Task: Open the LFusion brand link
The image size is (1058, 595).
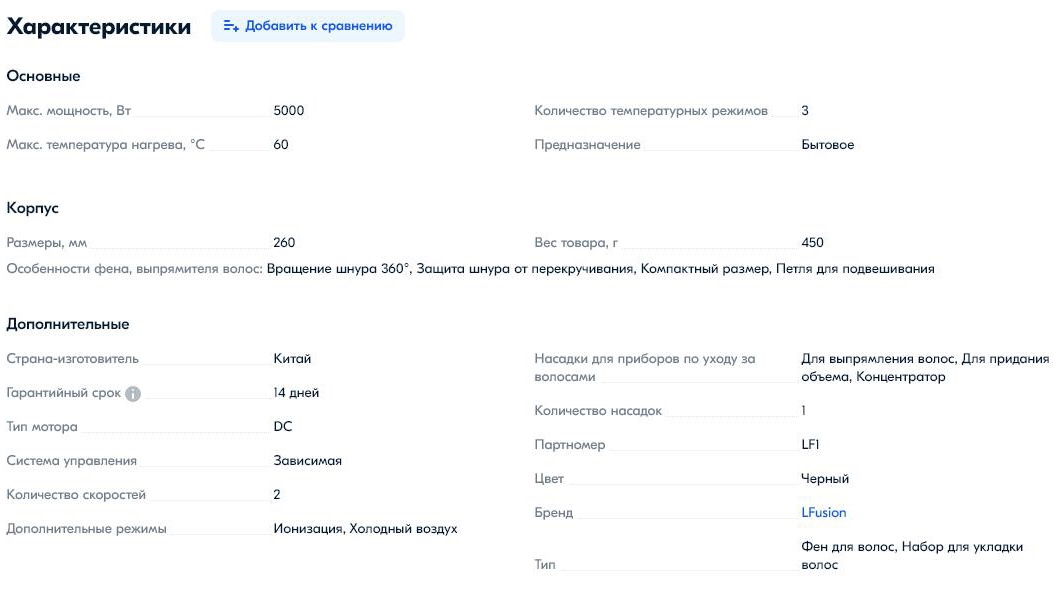Action: [x=823, y=513]
